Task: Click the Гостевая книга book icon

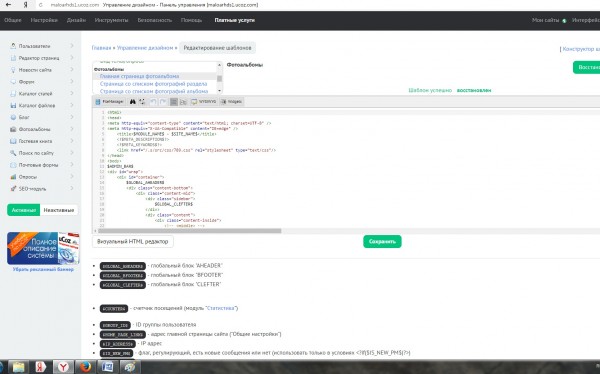Action: coord(13,141)
